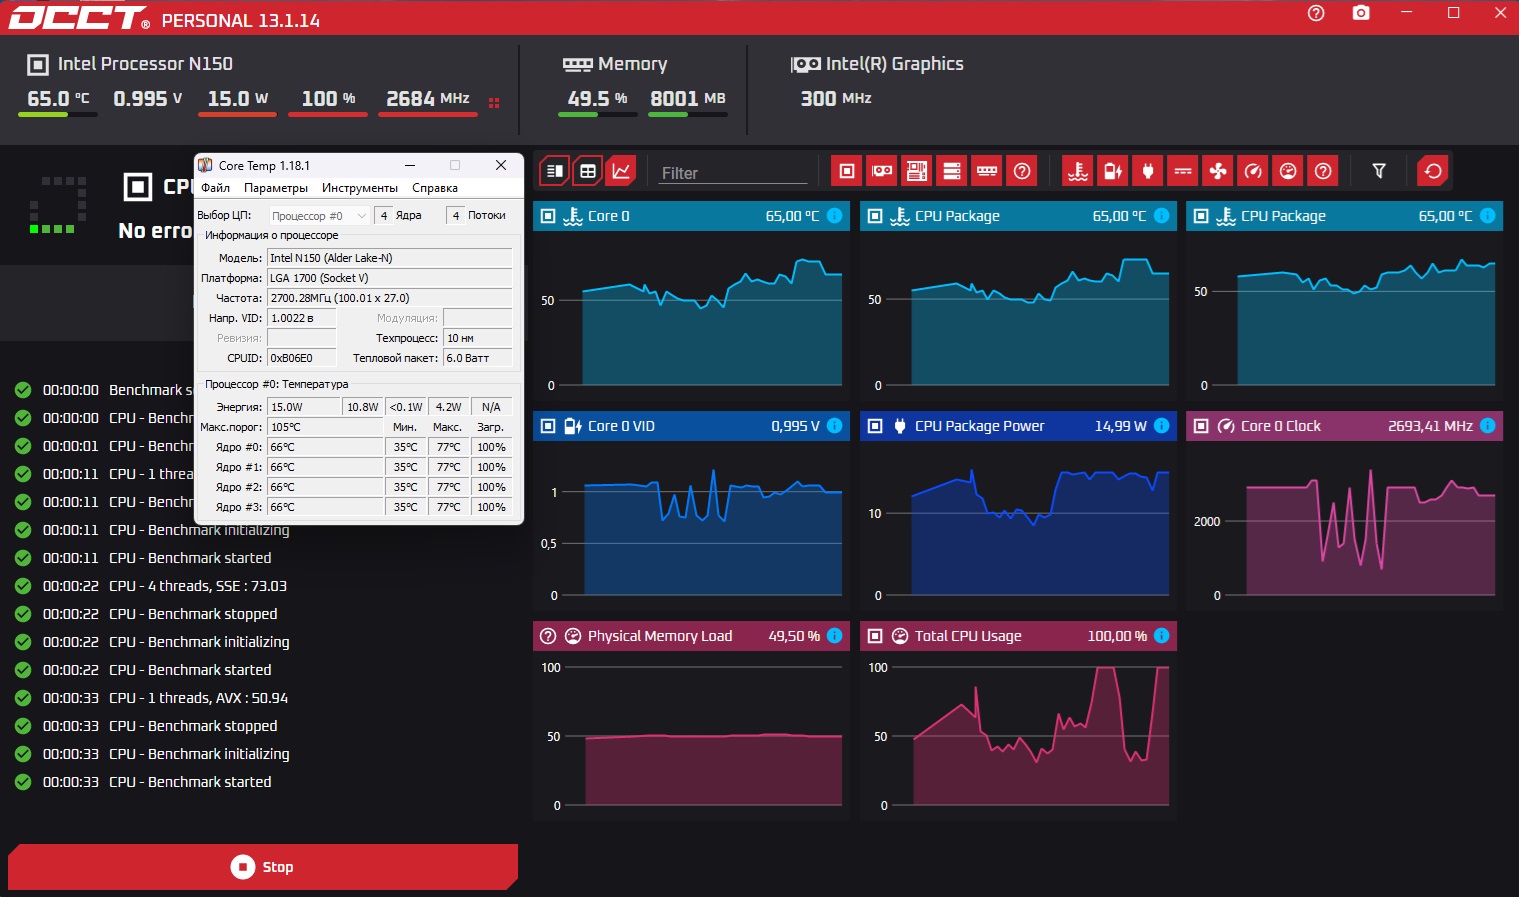The image size is (1519, 897).
Task: Click the reset sensors refresh icon
Action: [1433, 171]
